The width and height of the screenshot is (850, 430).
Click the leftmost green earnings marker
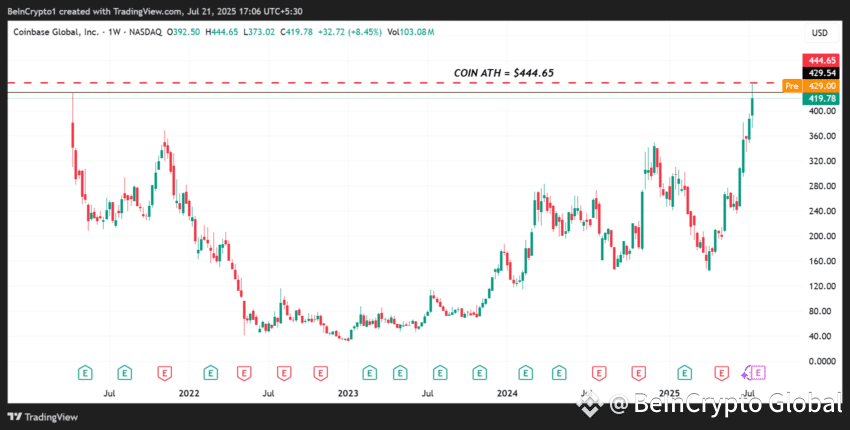tap(85, 373)
